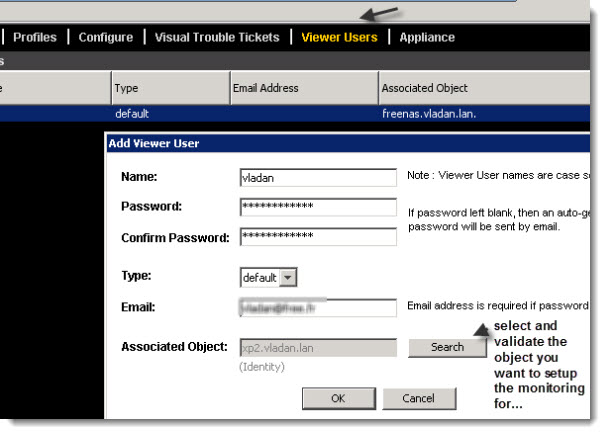This screenshot has width=605, height=434.
Task: Click the Add Viewer User title bar
Action: pyautogui.click(x=348, y=143)
